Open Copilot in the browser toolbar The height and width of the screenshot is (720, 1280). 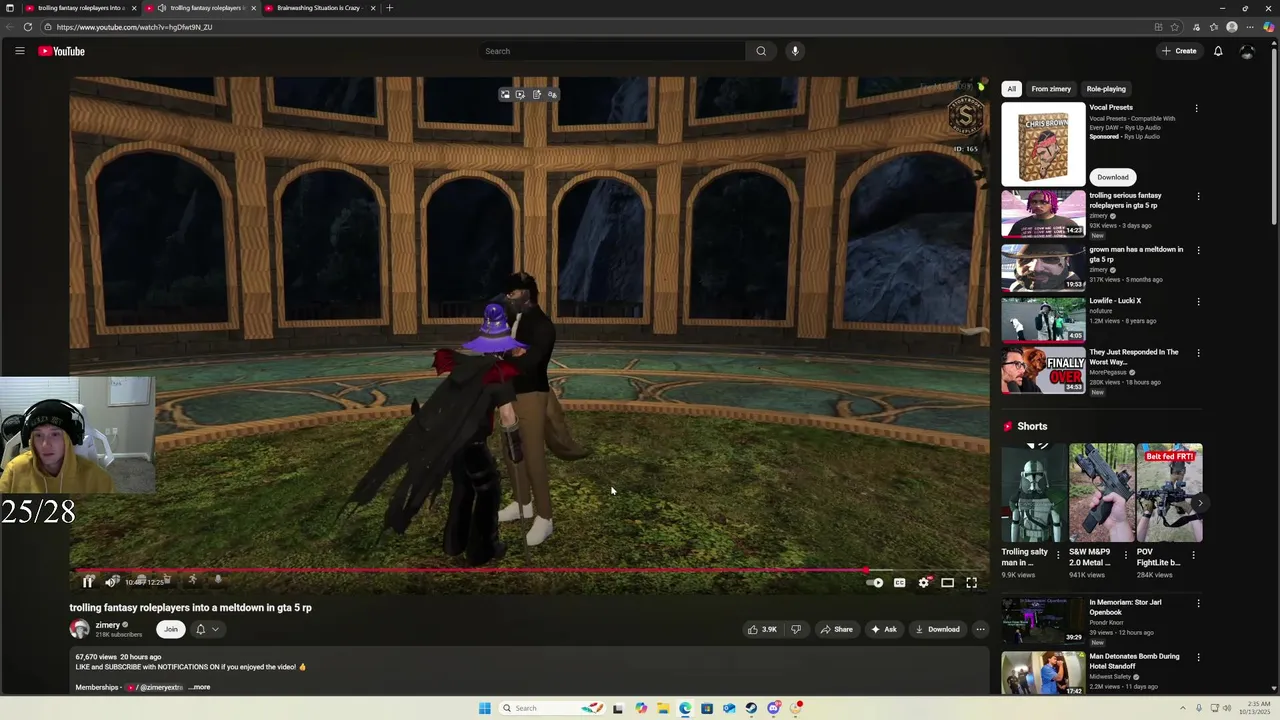1269,27
